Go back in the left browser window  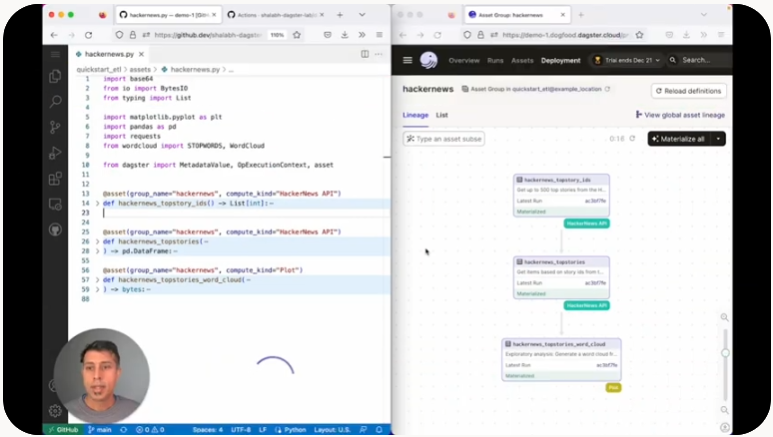54,35
